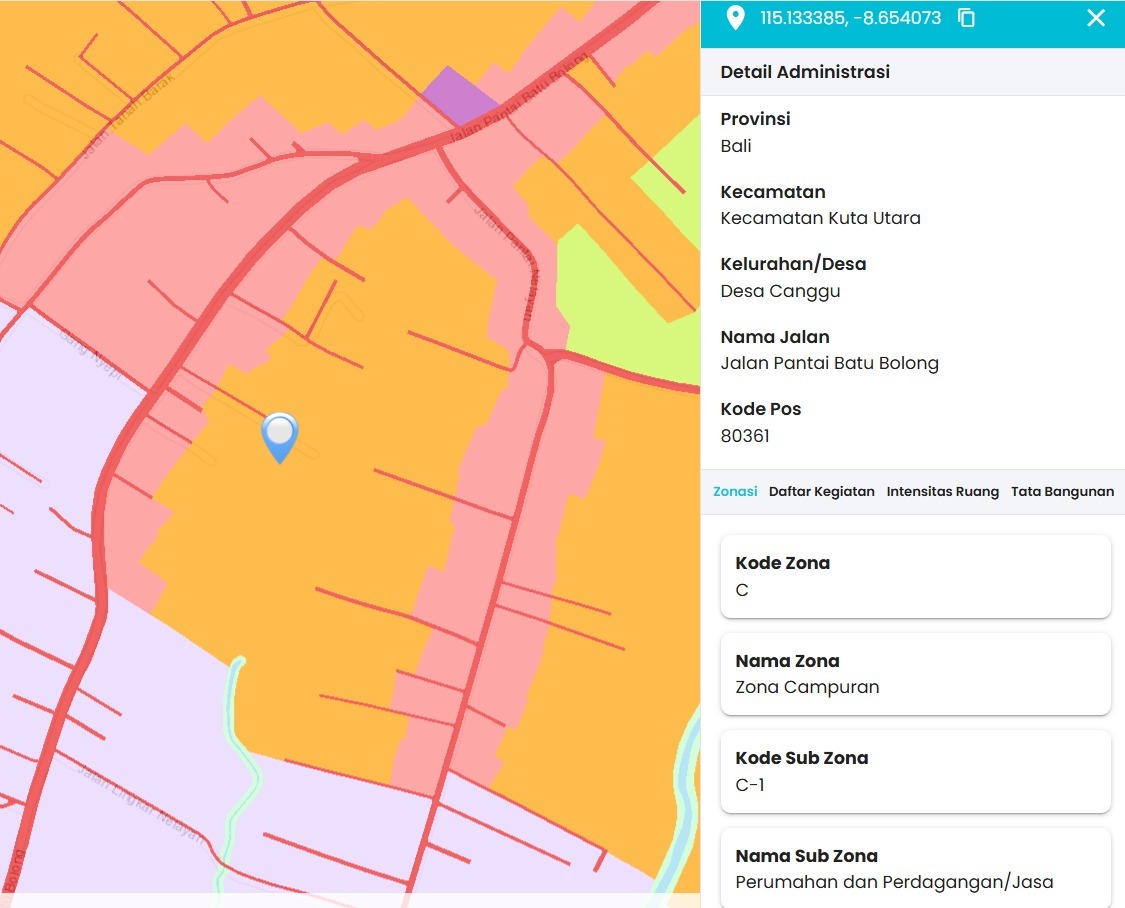Switch to the Tata Bangunan tab
The height and width of the screenshot is (908, 1125).
(x=1062, y=491)
